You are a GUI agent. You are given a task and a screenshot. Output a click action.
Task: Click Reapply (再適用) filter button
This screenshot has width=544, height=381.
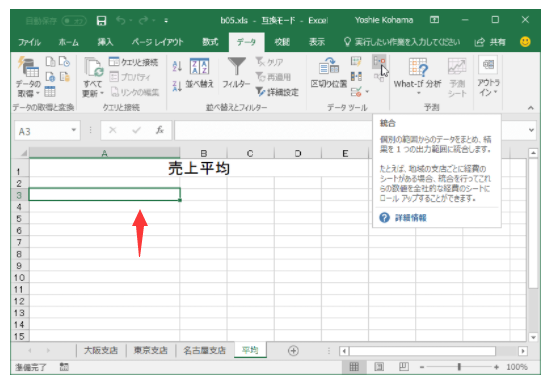pos(273,77)
